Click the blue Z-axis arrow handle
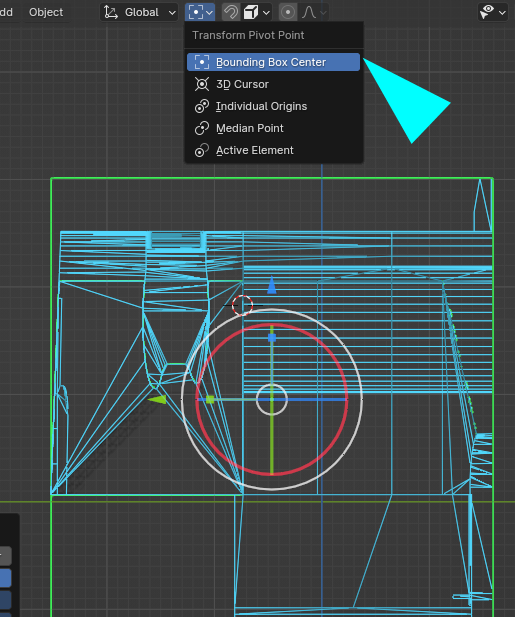Viewport: 515px width, 617px height. tap(272, 285)
